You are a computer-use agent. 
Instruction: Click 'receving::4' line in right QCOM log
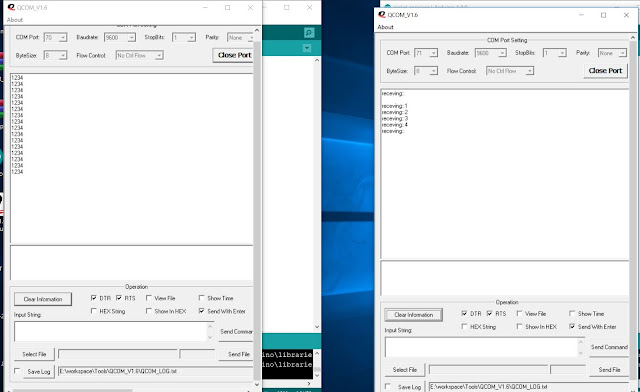click(x=394, y=125)
